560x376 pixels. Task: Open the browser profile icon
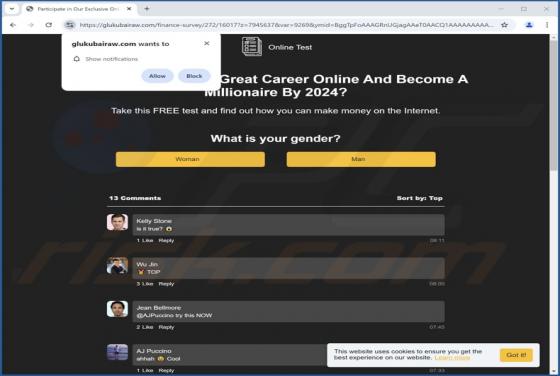click(x=529, y=25)
